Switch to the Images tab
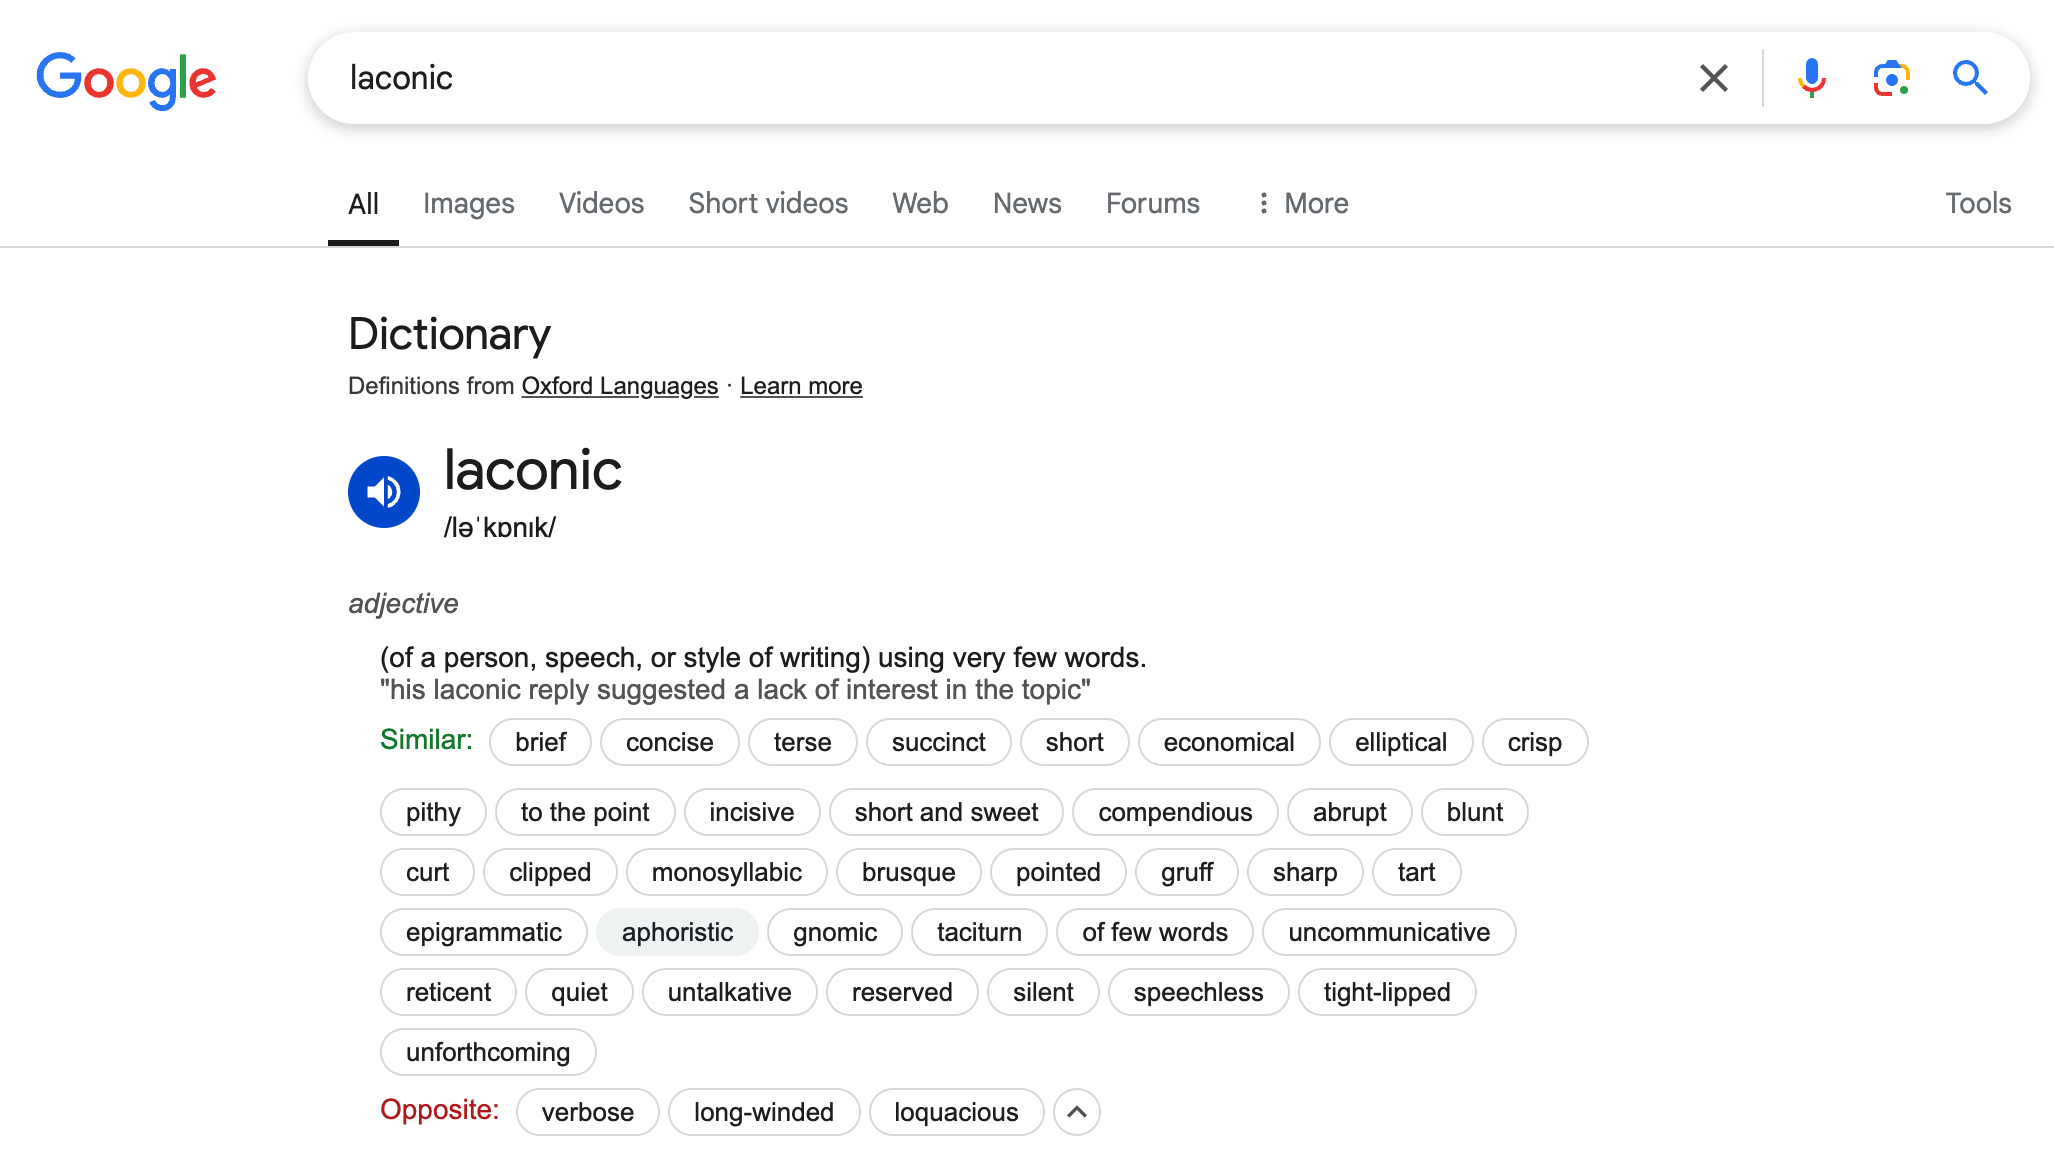Viewport: 2054px width, 1176px height. click(468, 204)
